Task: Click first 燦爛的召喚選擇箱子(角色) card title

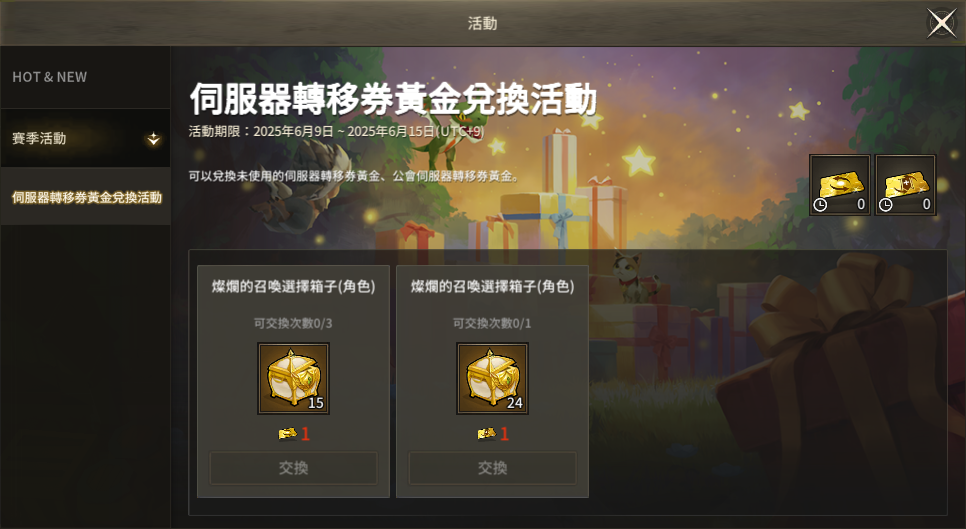Action: coord(293,286)
